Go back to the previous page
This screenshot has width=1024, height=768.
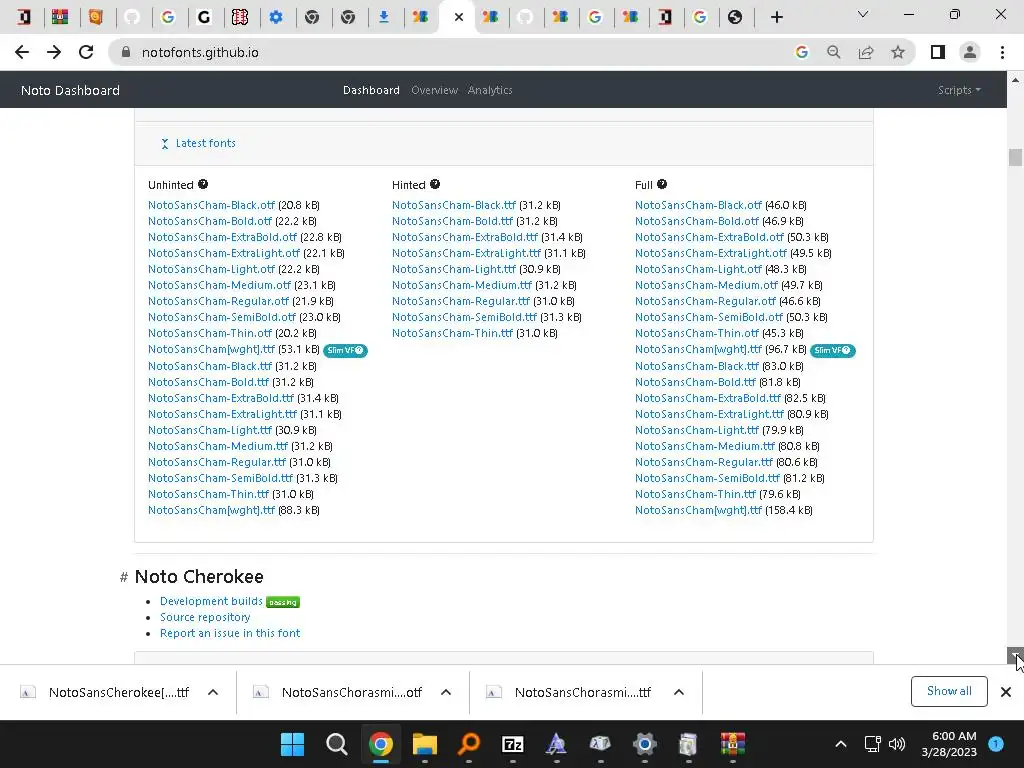tap(22, 52)
